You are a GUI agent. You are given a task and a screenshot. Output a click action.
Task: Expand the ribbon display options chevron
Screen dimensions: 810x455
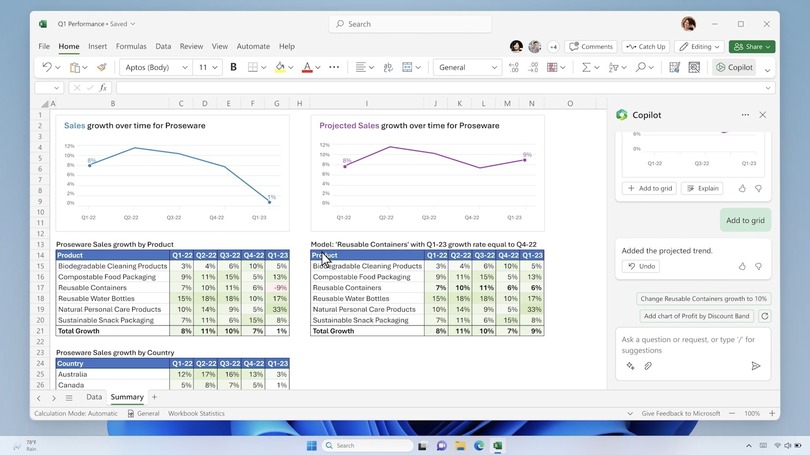click(768, 70)
